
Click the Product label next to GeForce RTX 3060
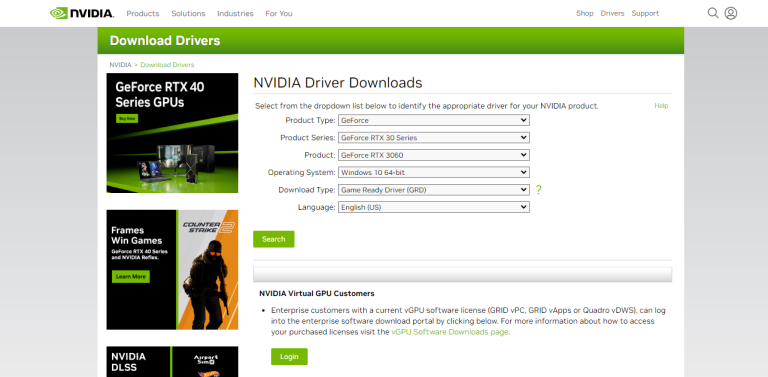click(x=320, y=155)
